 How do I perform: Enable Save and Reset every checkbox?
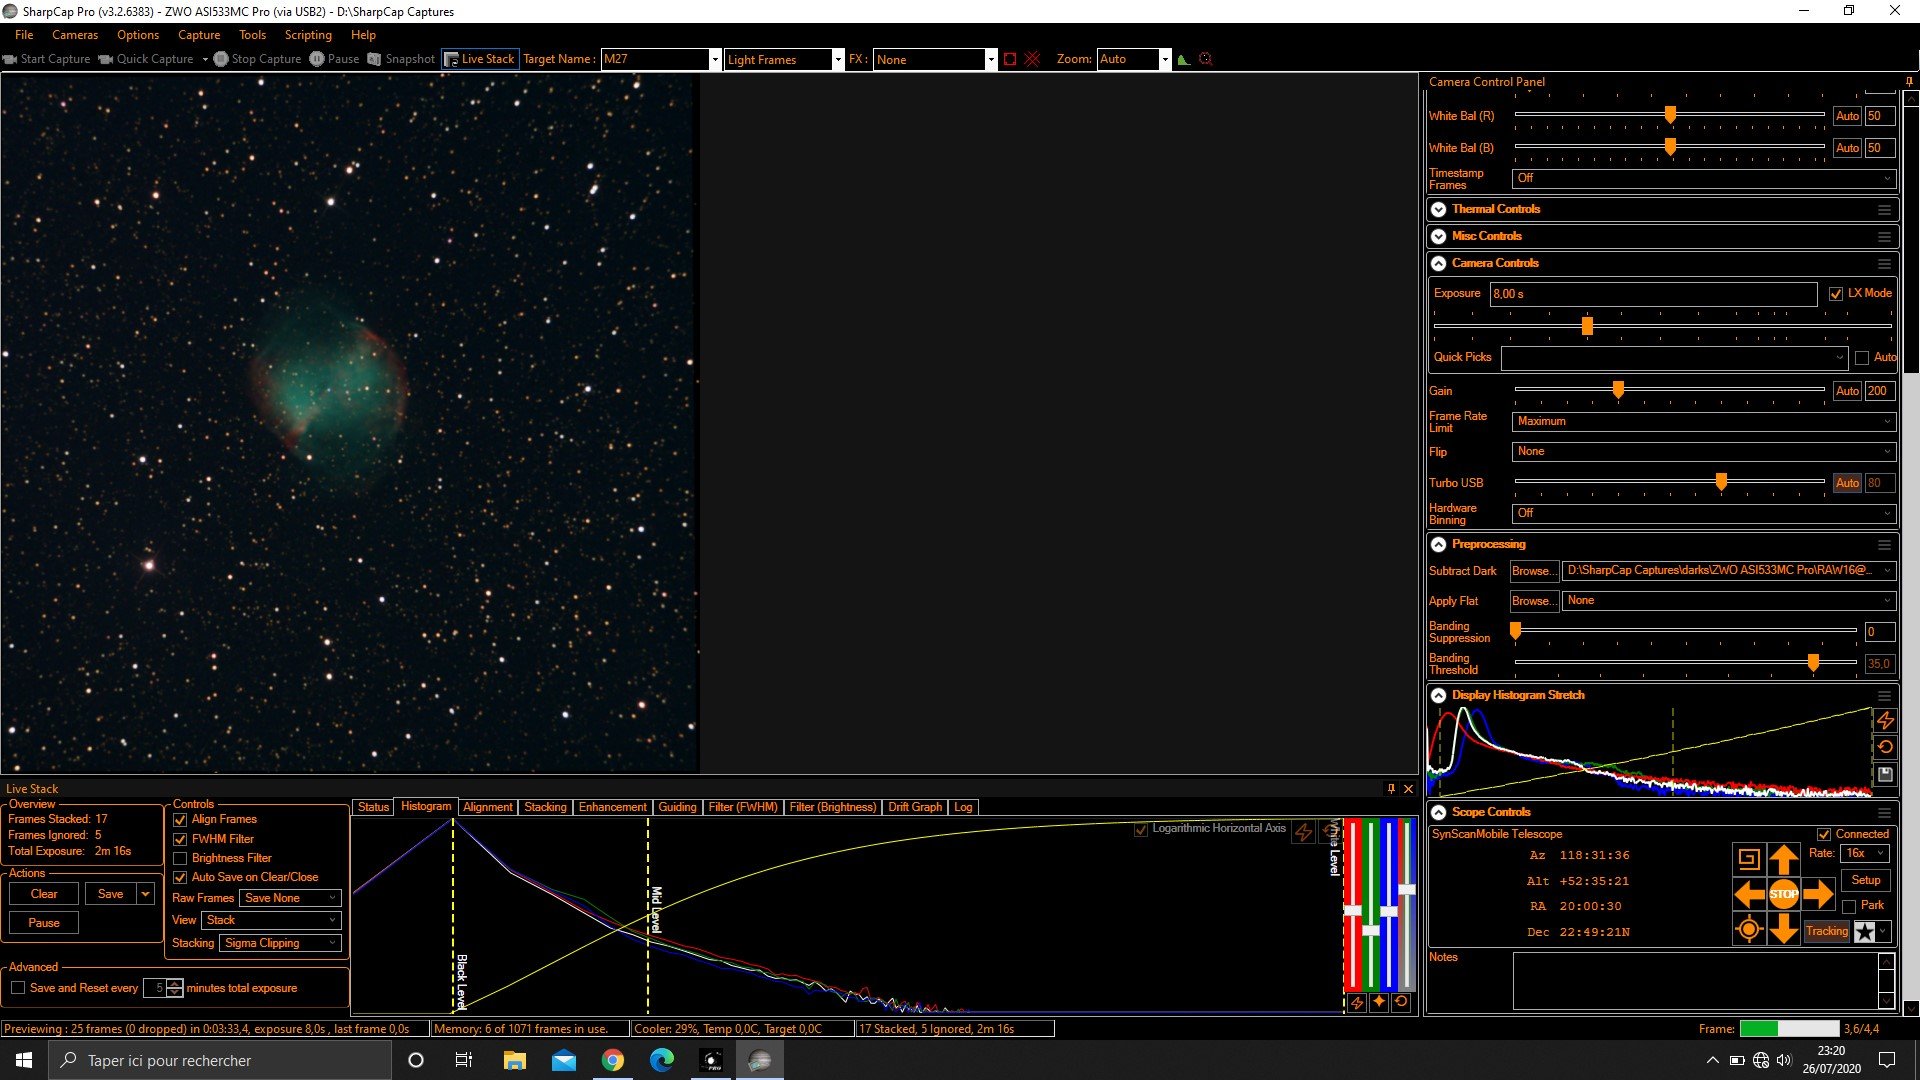[18, 988]
